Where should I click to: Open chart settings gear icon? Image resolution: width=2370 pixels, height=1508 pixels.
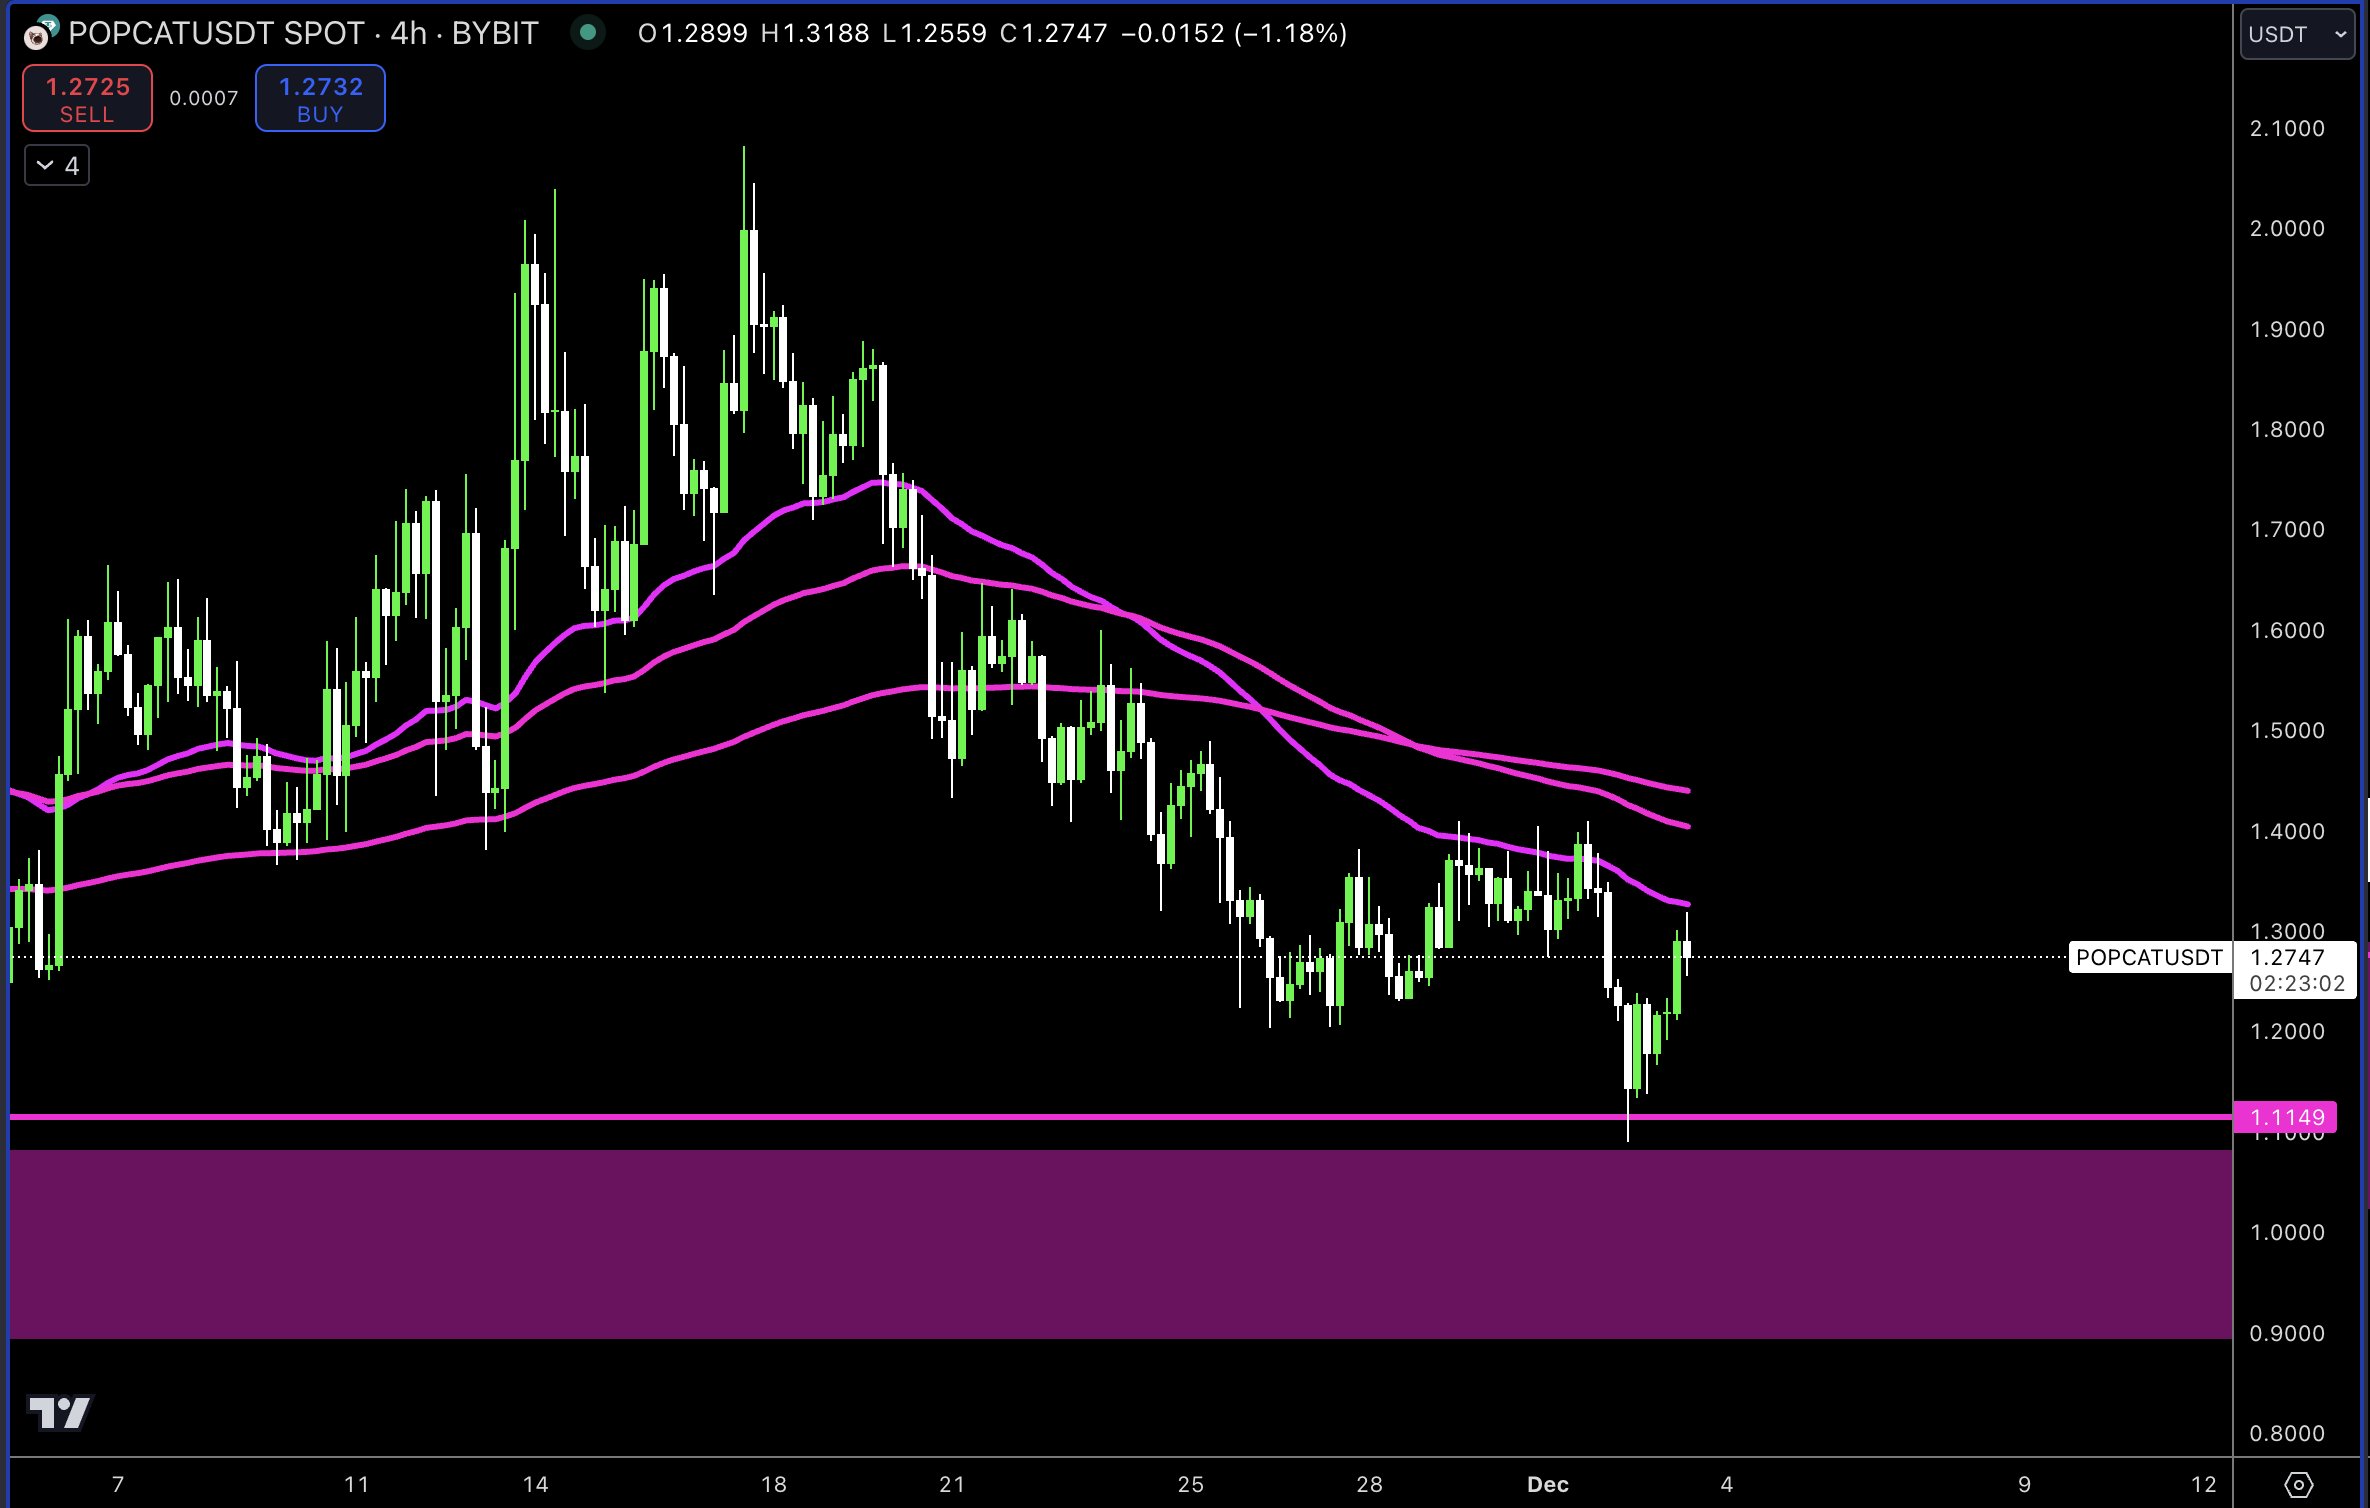click(x=2299, y=1484)
